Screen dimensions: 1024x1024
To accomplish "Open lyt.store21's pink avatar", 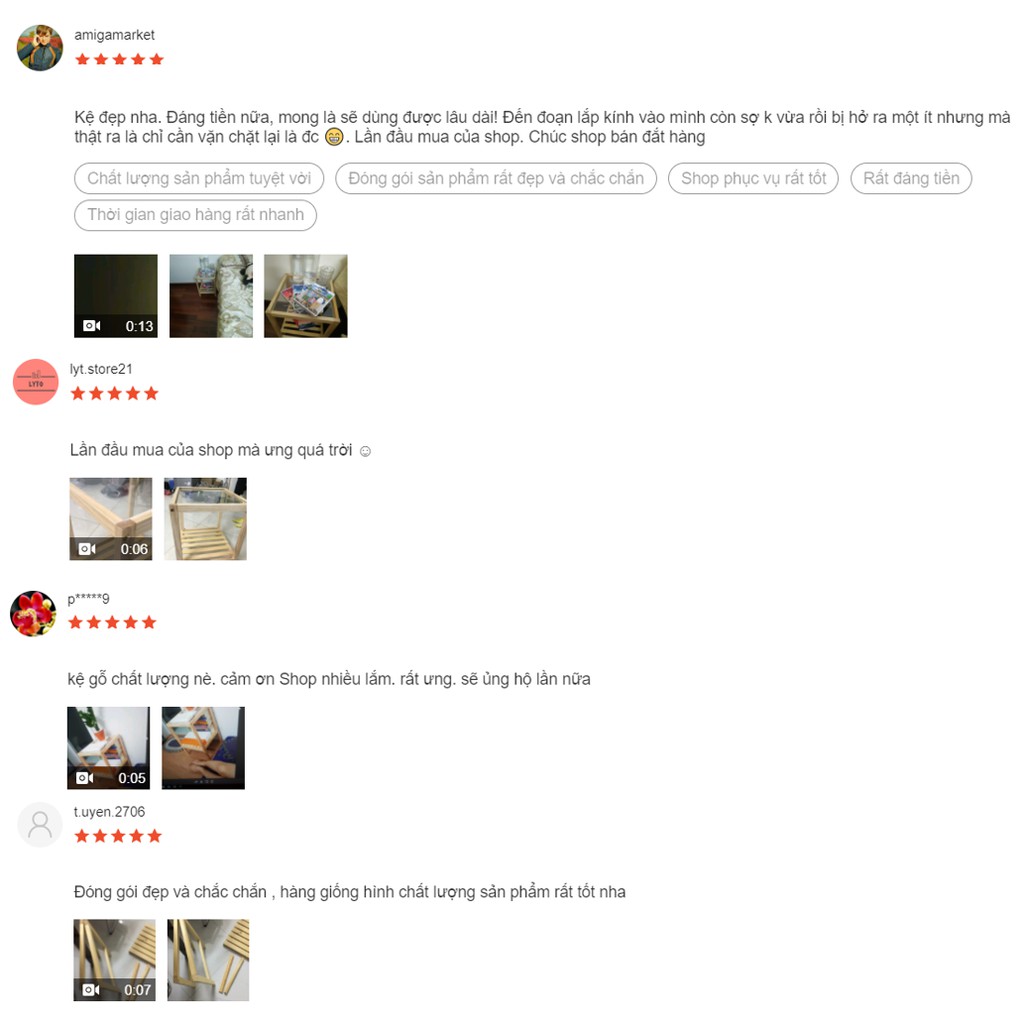I will (36, 382).
